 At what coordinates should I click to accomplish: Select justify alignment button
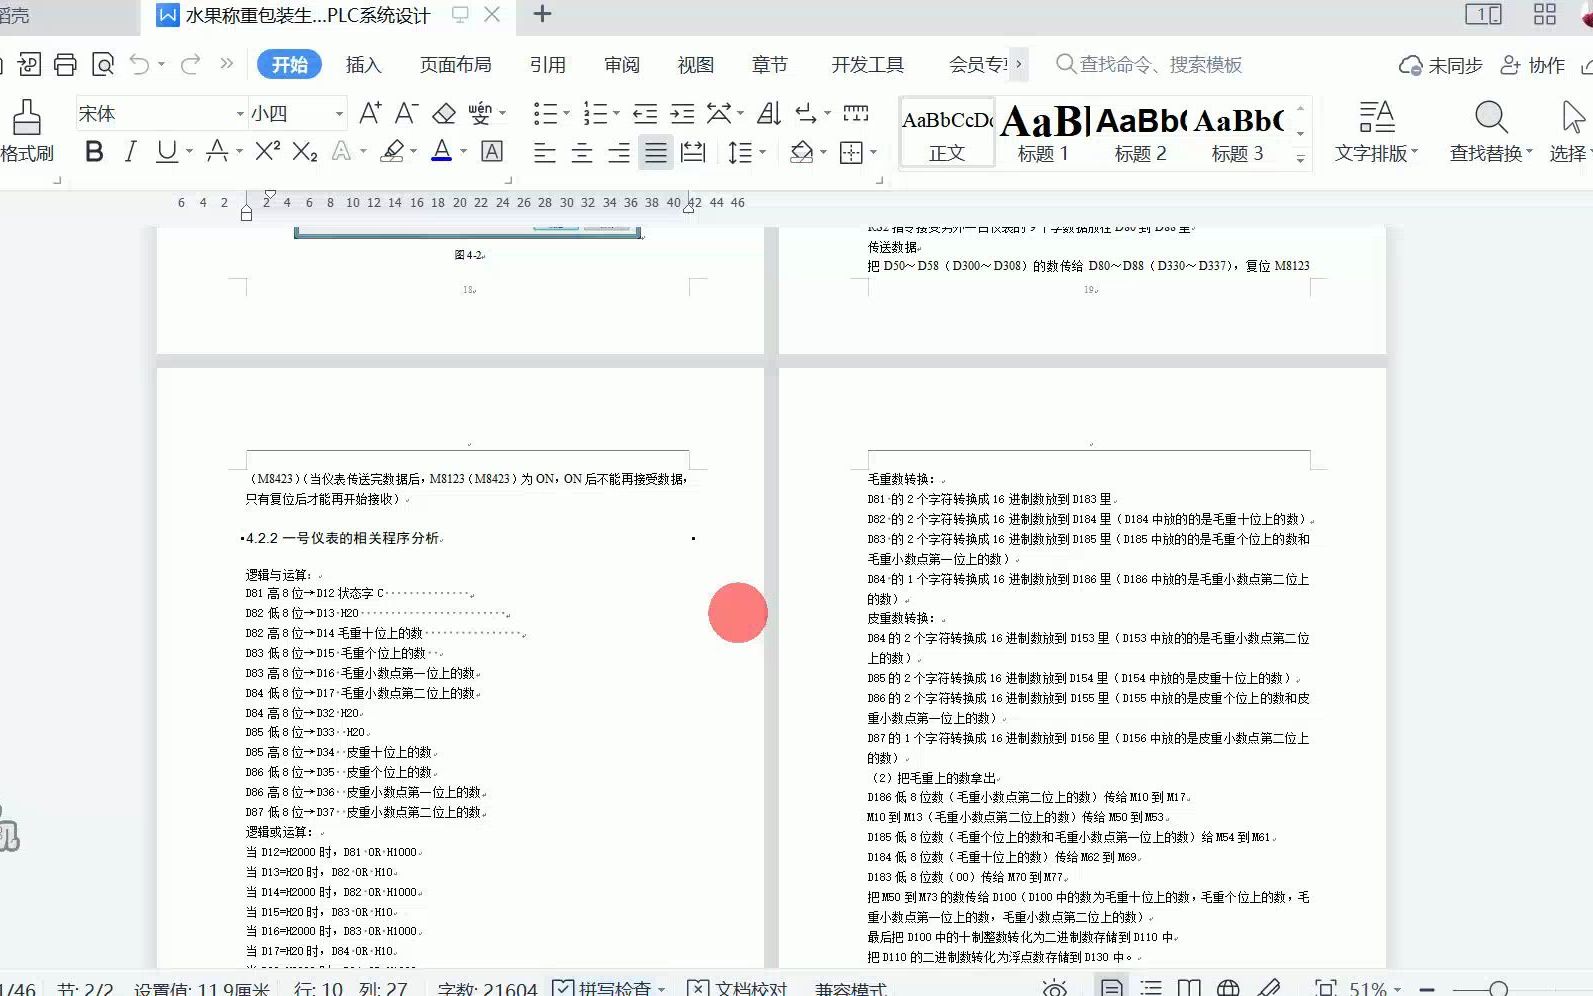[656, 152]
